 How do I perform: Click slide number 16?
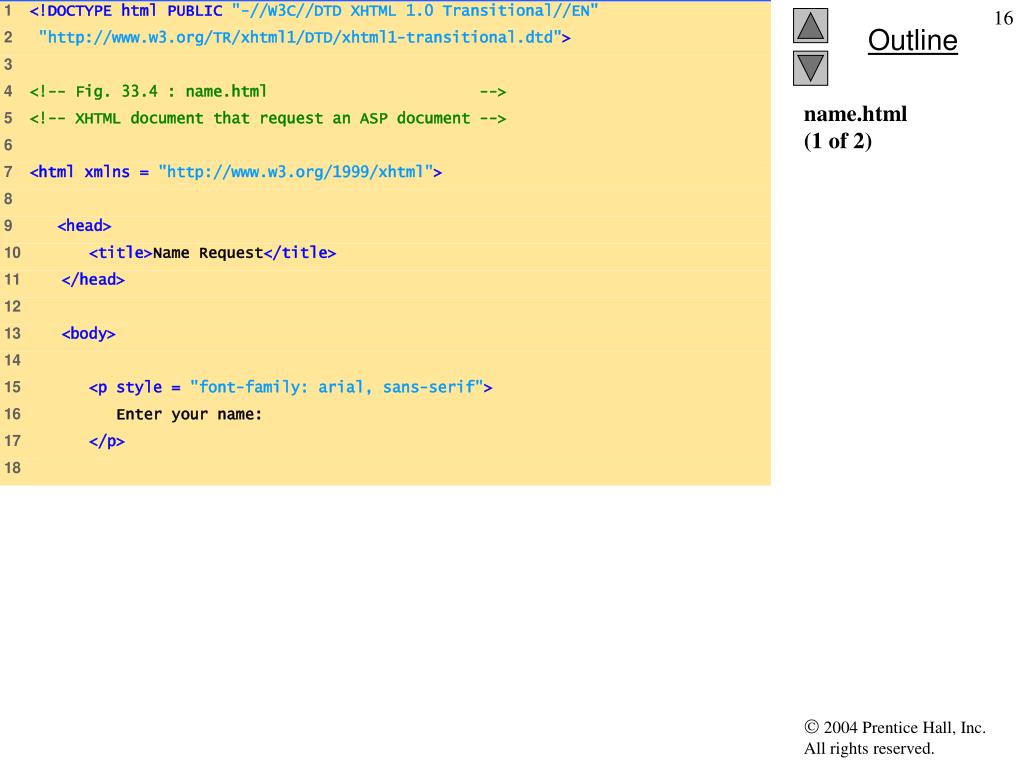(1003, 18)
